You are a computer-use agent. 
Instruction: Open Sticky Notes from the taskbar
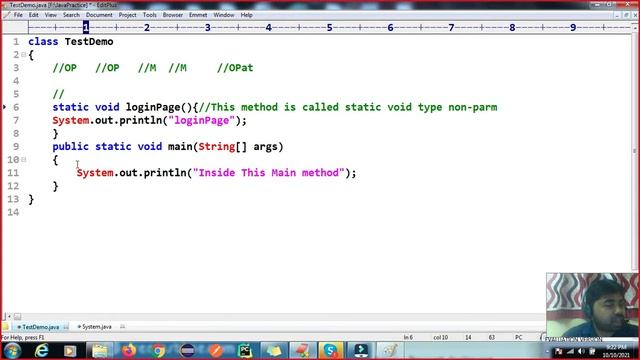coord(274,351)
